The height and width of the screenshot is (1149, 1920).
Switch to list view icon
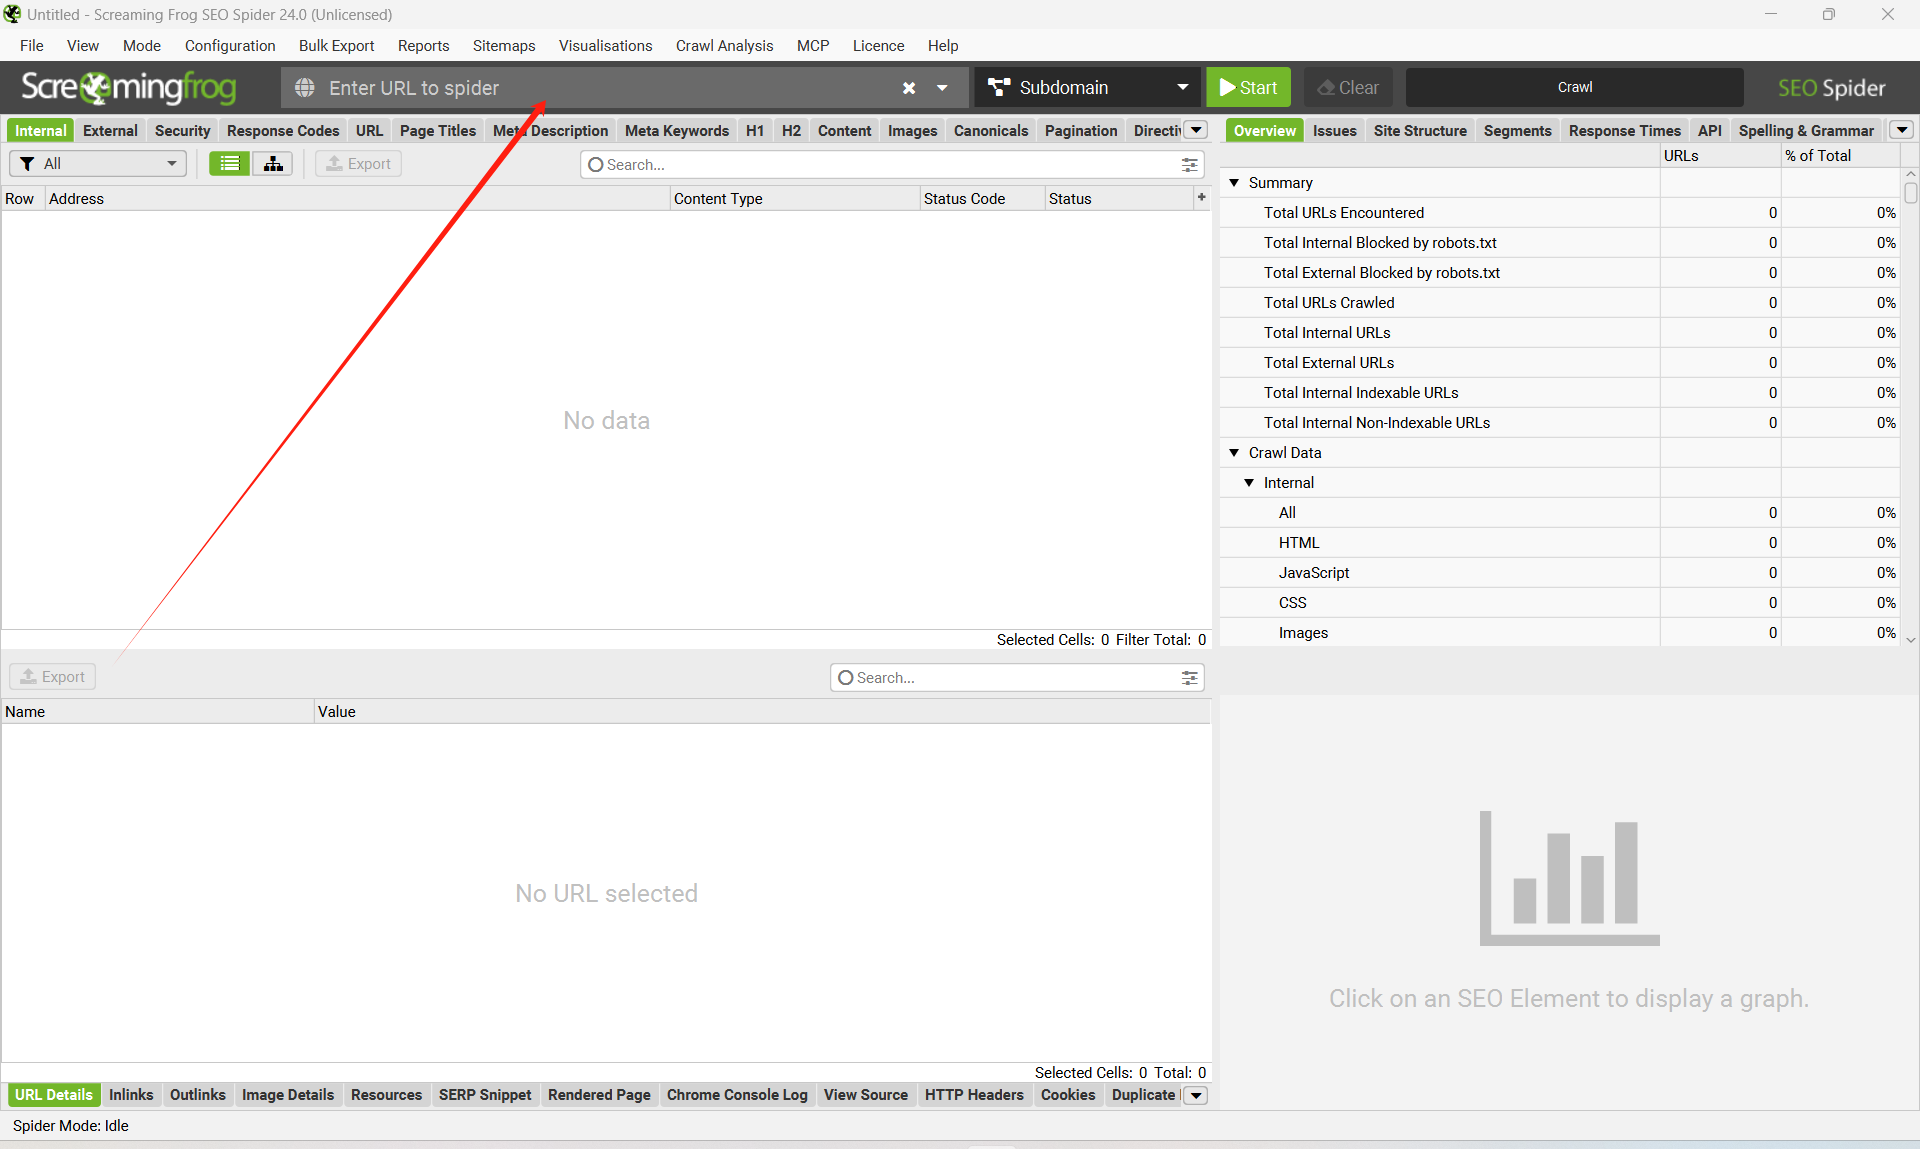230,164
